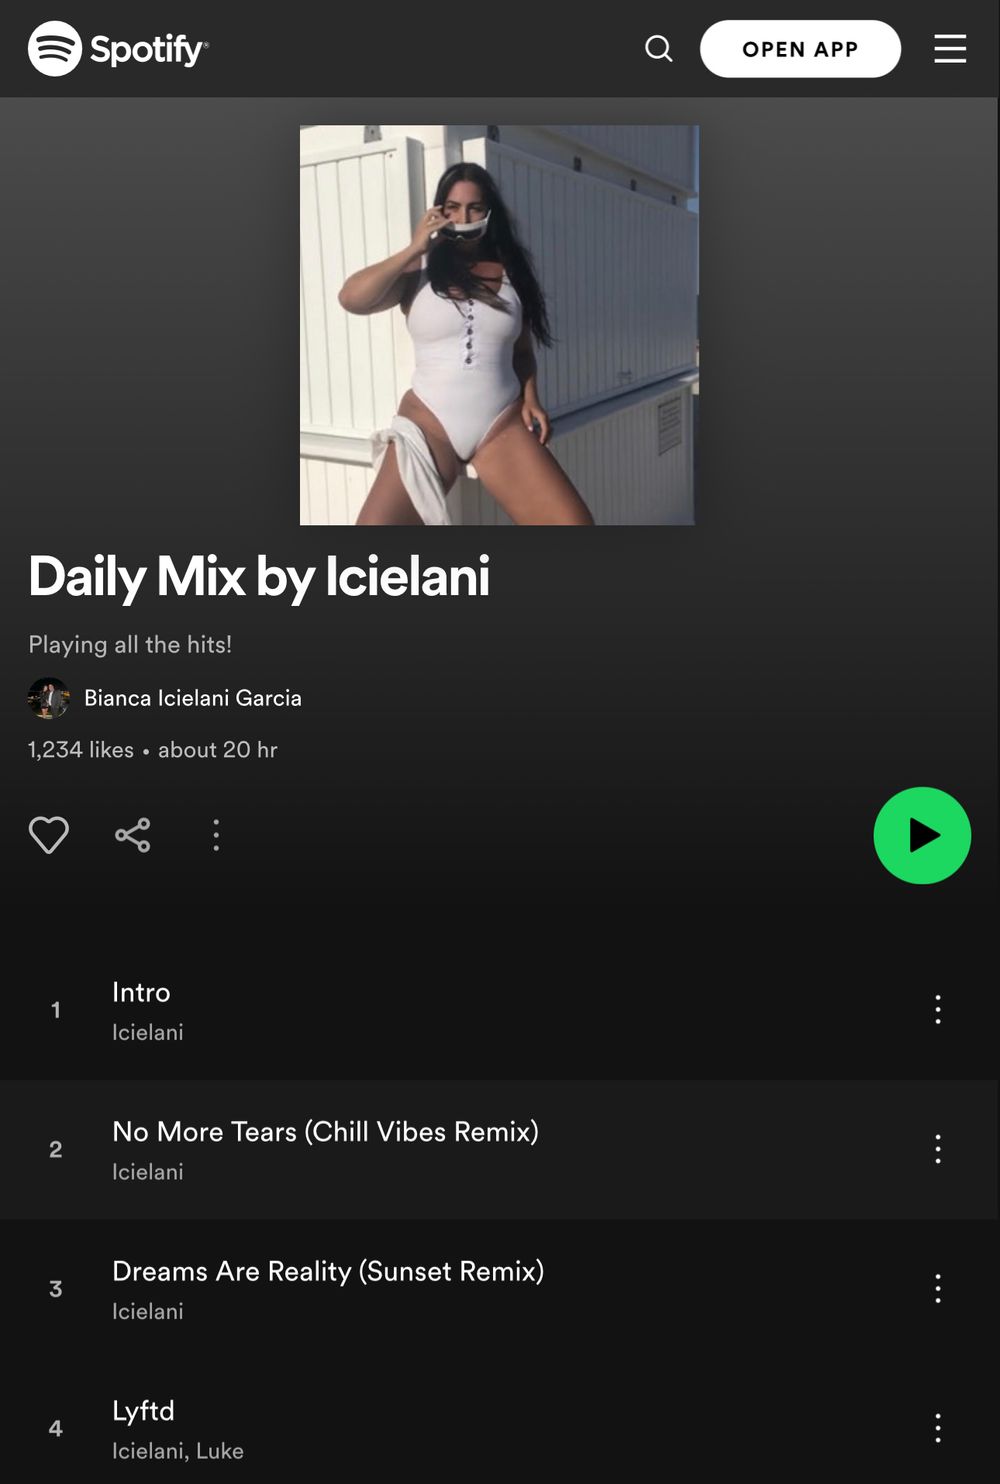This screenshot has width=1000, height=1484.
Task: Share the playlist via share icon
Action: coord(132,835)
